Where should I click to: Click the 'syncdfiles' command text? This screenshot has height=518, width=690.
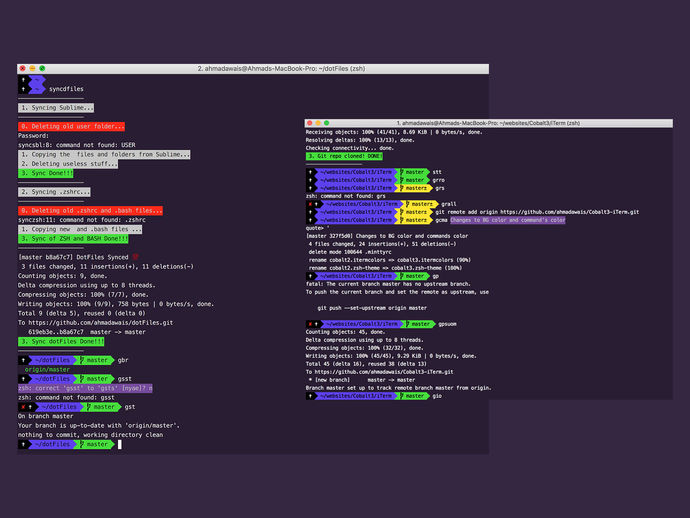(66, 89)
